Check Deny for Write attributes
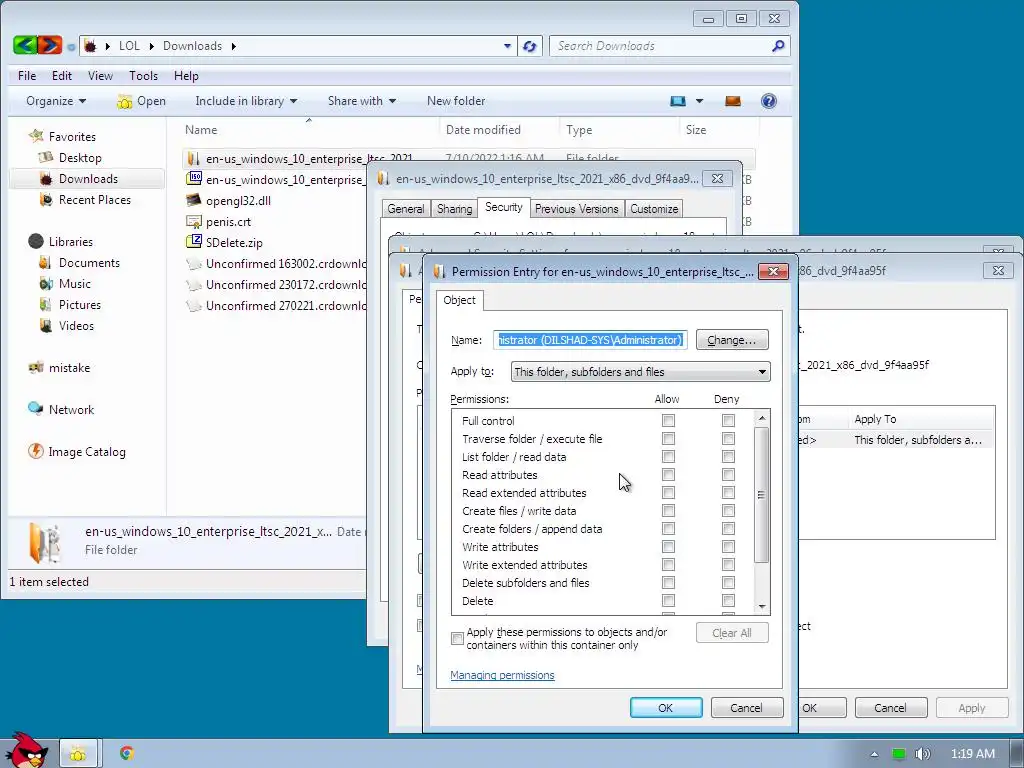 [728, 547]
